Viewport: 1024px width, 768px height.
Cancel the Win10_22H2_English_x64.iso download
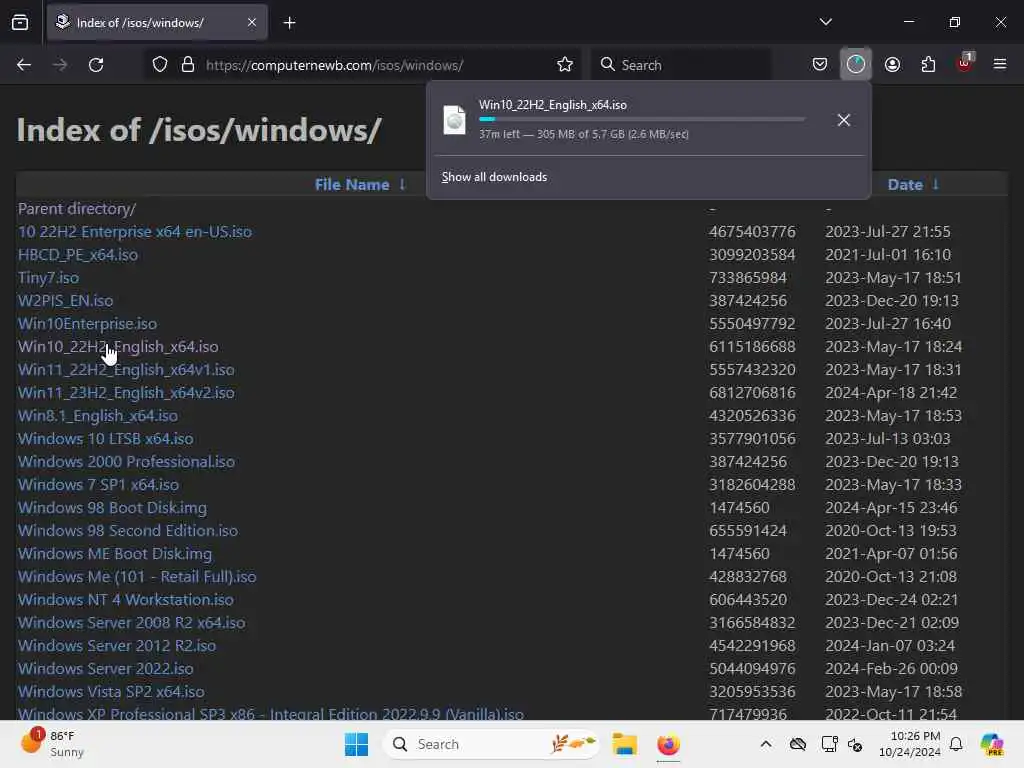click(x=844, y=120)
